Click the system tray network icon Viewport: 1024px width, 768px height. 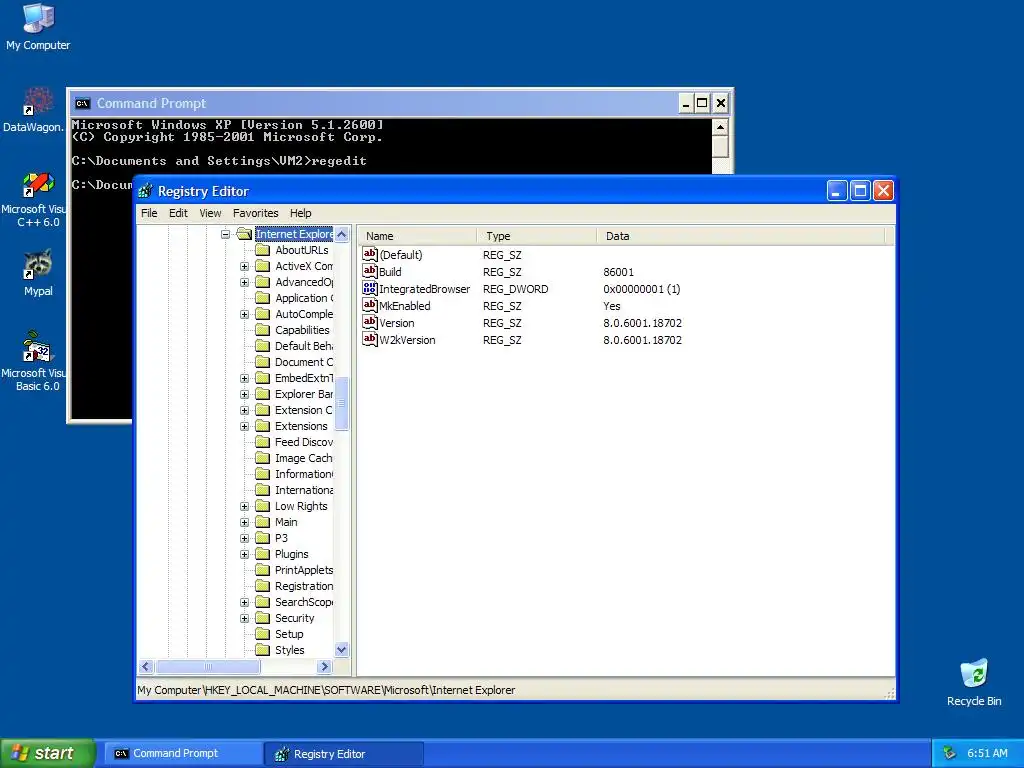[950, 753]
